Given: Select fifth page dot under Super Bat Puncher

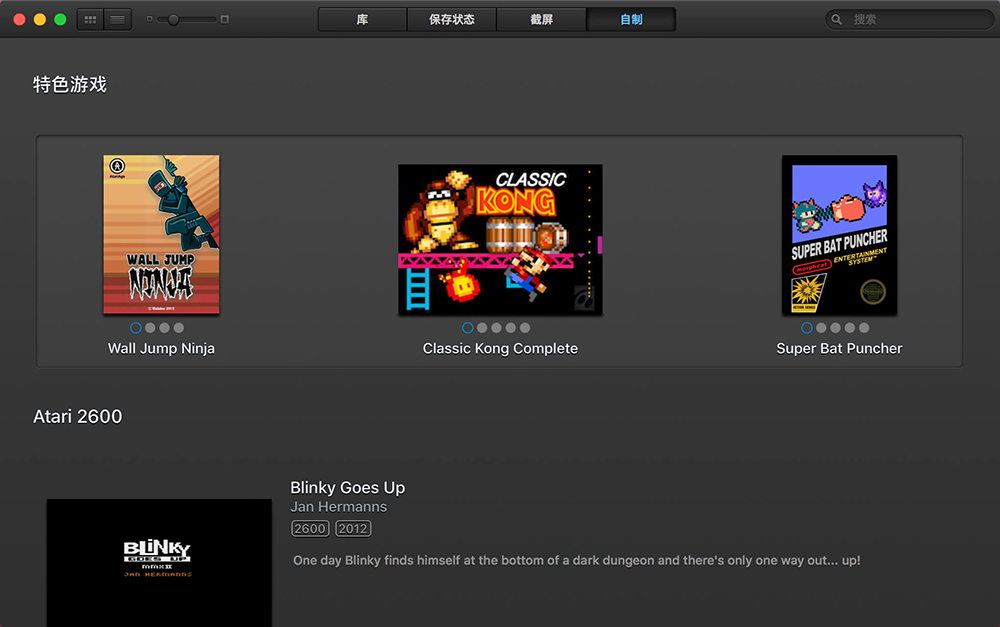Looking at the screenshot, I should (864, 328).
